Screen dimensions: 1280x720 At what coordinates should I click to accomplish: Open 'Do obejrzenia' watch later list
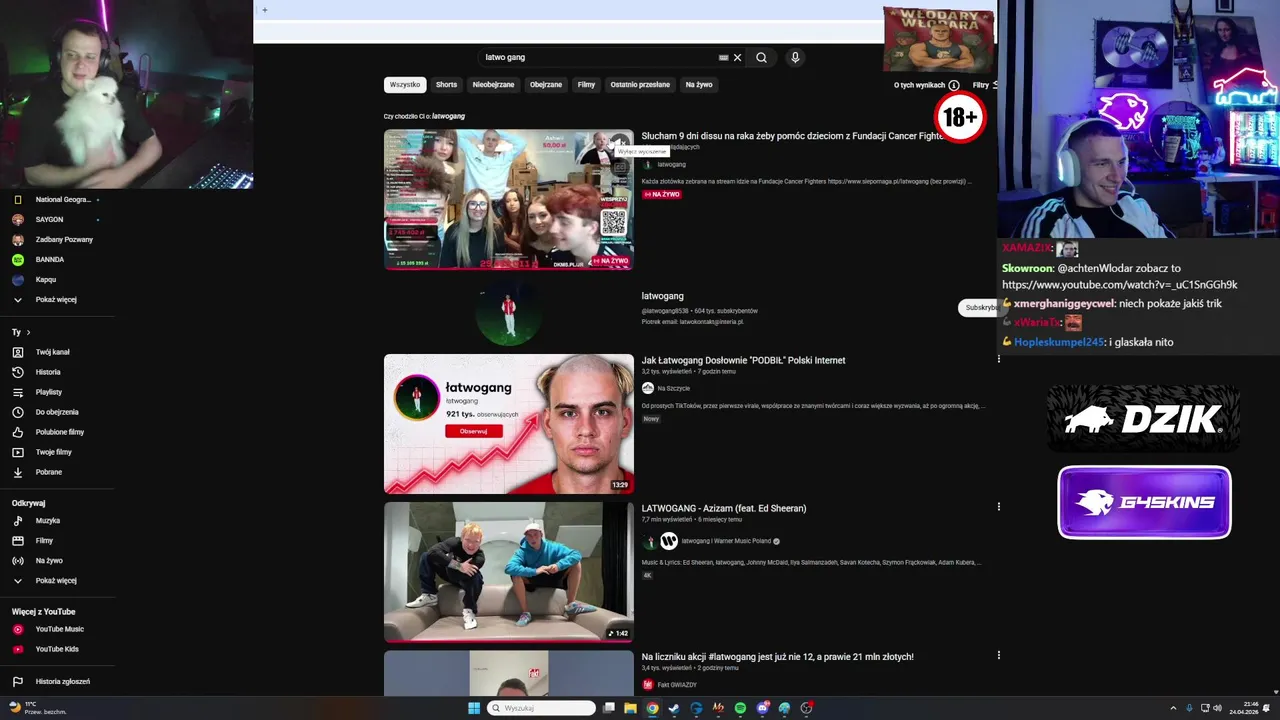point(57,412)
